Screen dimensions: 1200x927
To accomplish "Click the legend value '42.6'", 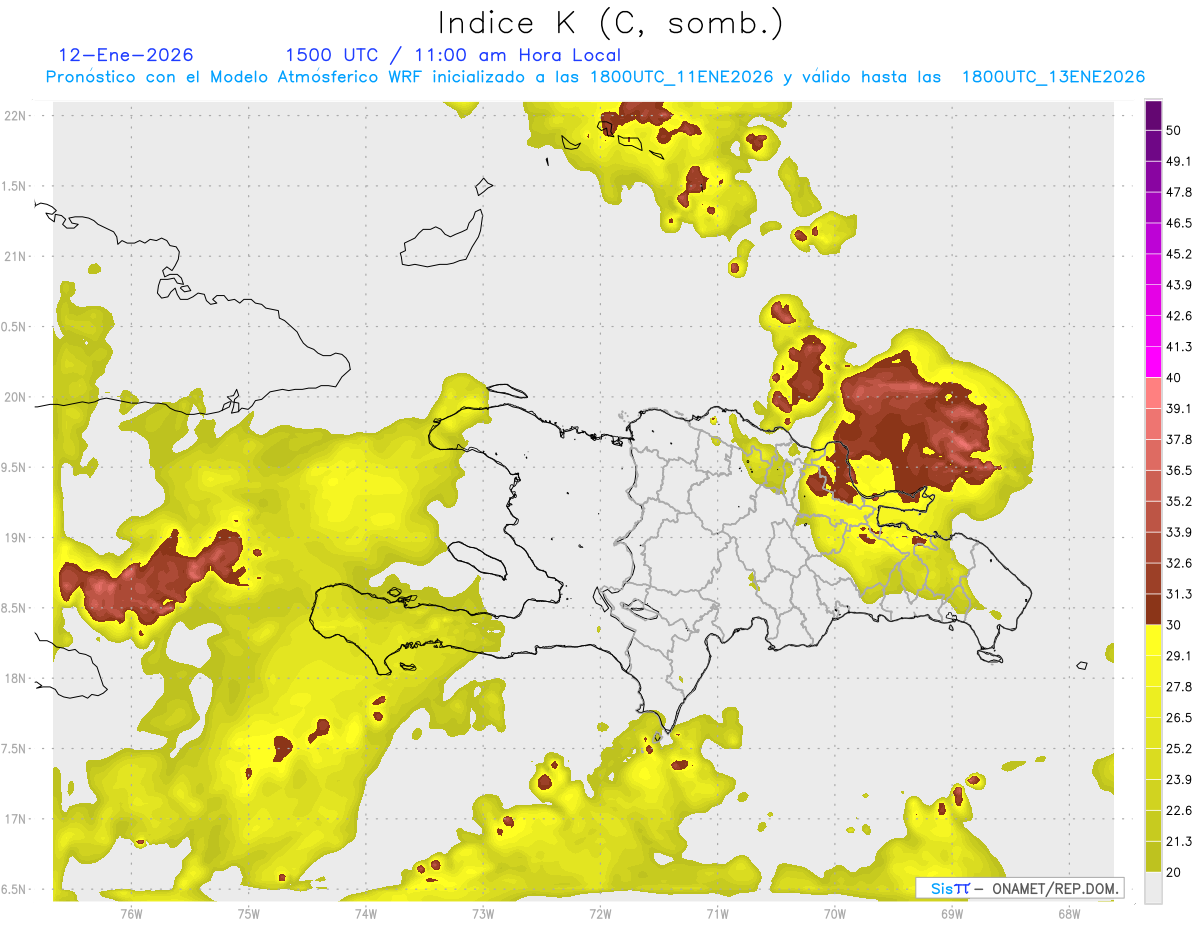I will click(x=1179, y=316).
